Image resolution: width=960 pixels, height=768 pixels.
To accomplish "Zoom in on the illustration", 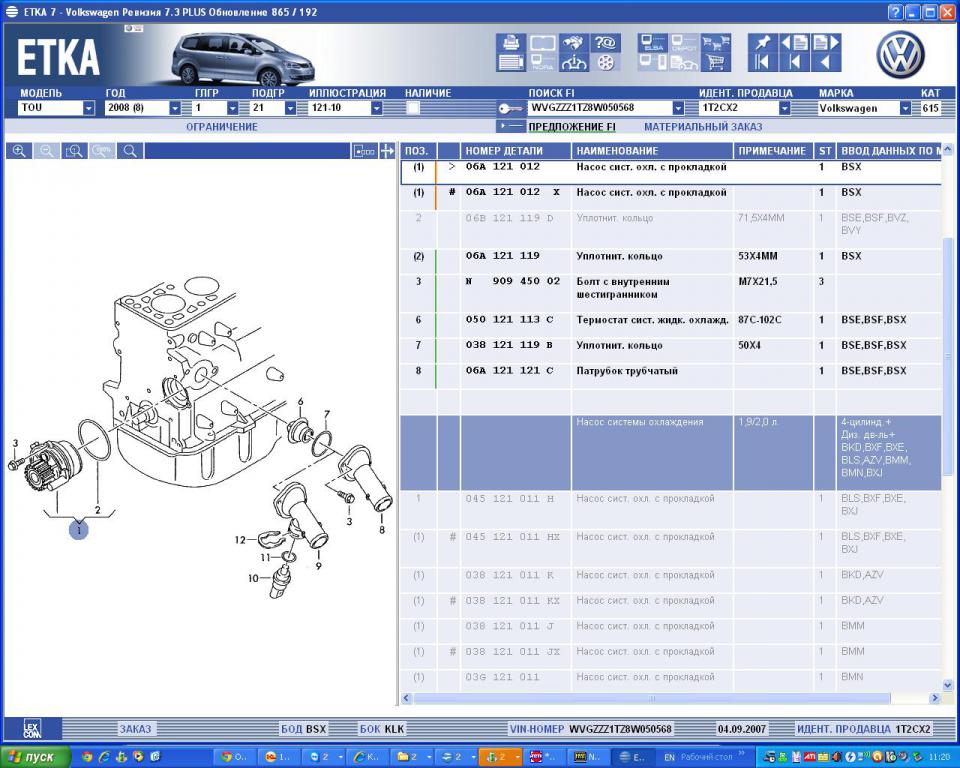I will [x=19, y=151].
